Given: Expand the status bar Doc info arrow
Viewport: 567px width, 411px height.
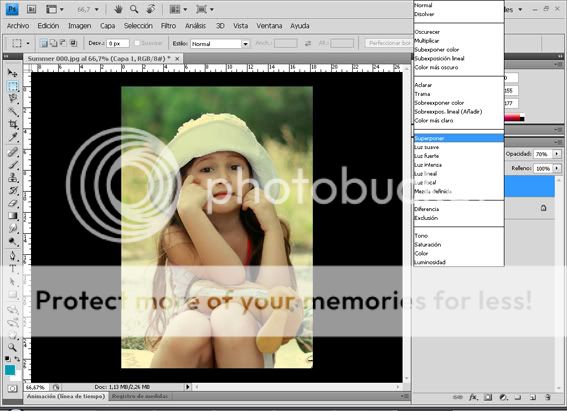Looking at the screenshot, I should click(x=188, y=387).
